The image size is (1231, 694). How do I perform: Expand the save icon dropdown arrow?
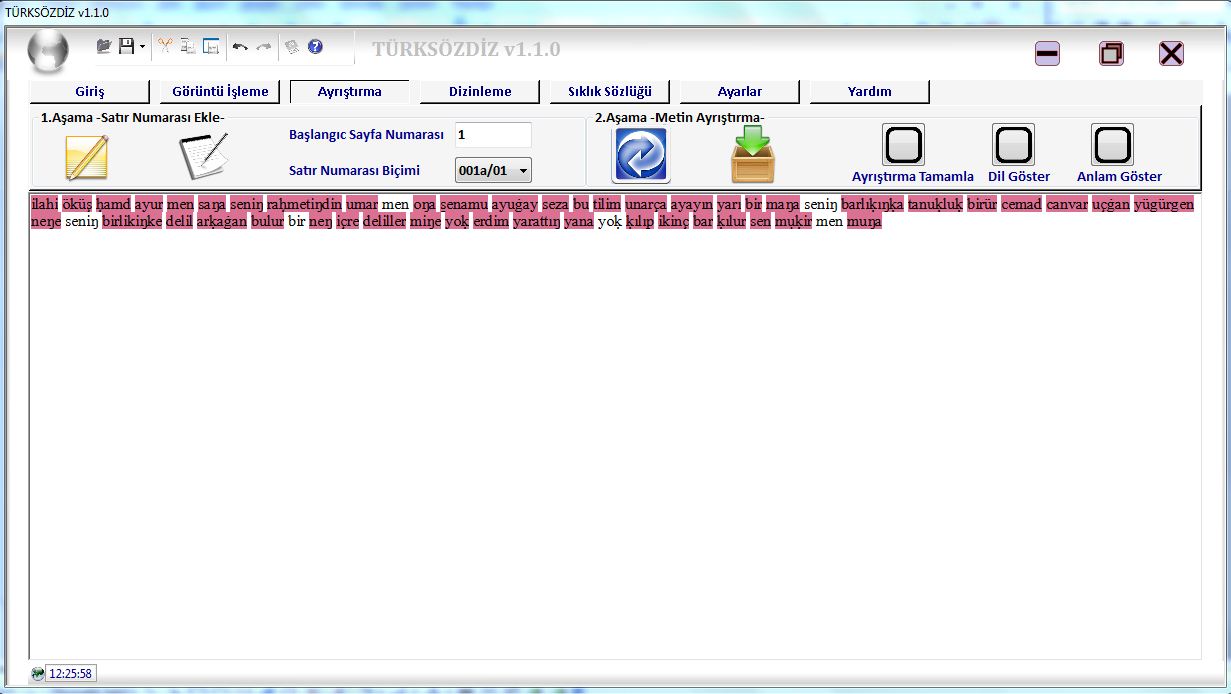(x=142, y=46)
